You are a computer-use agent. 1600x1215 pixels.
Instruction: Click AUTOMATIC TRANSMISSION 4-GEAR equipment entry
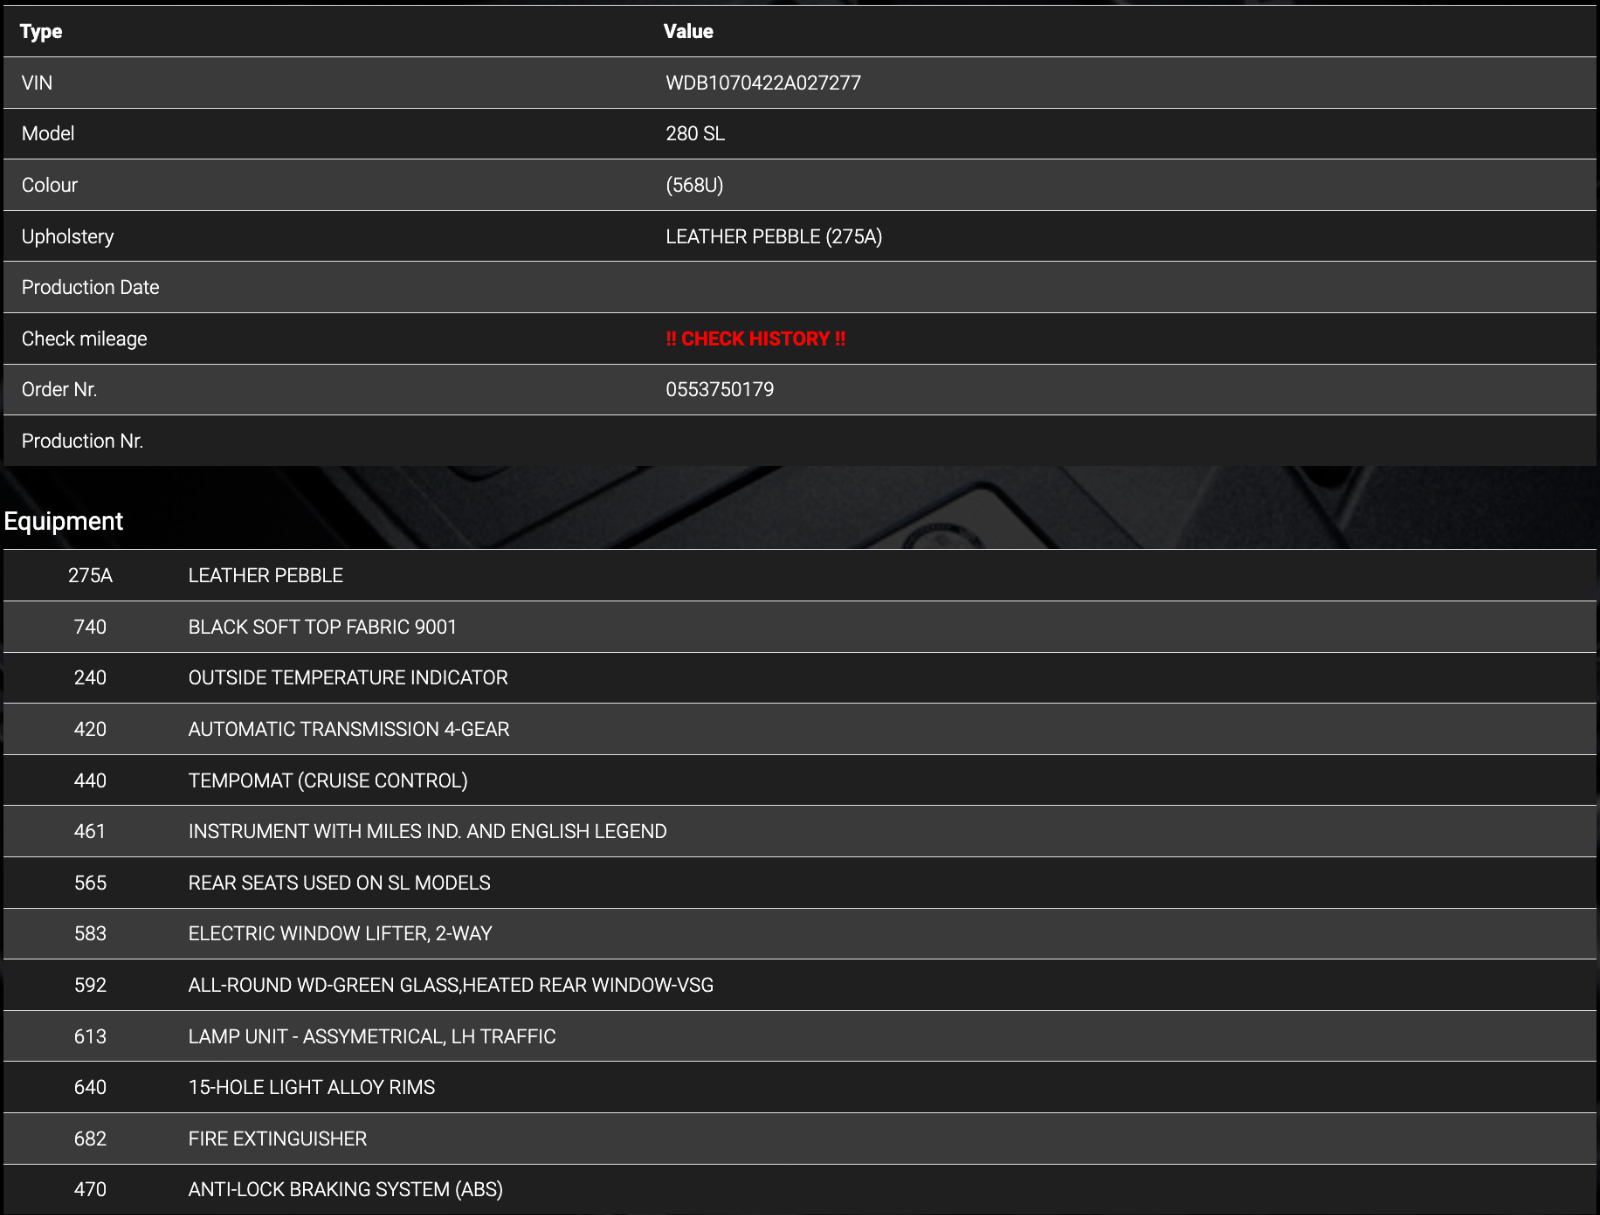[349, 729]
